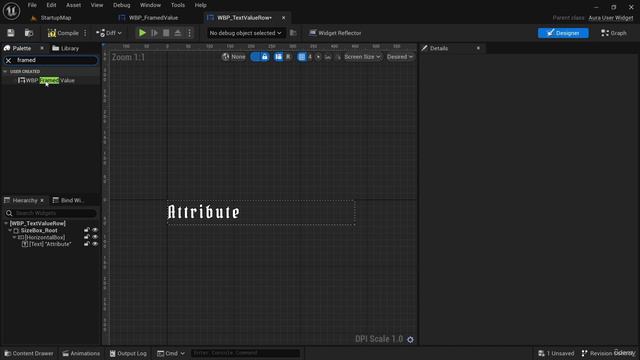Compile the widget blueprint

click(63, 33)
